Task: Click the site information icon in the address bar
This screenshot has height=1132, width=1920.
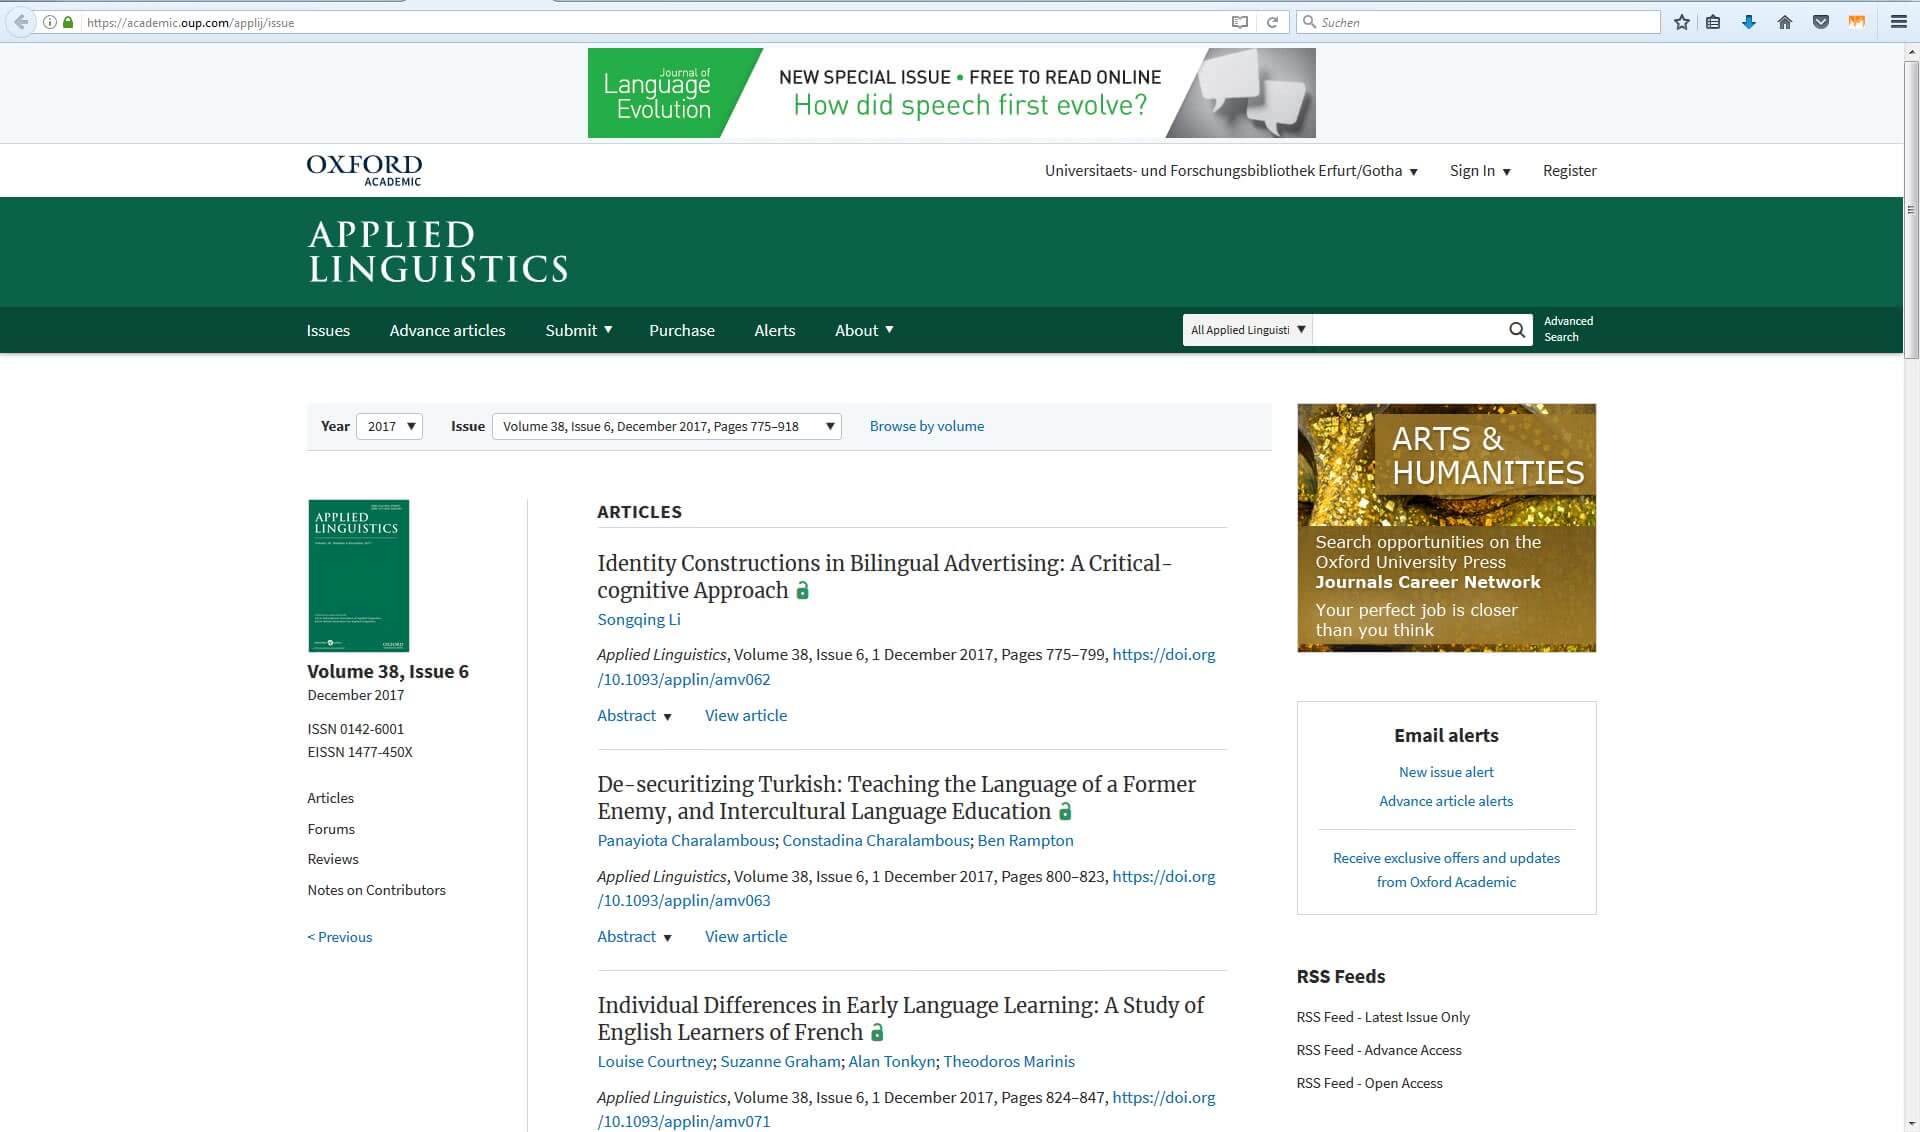Action: [49, 22]
